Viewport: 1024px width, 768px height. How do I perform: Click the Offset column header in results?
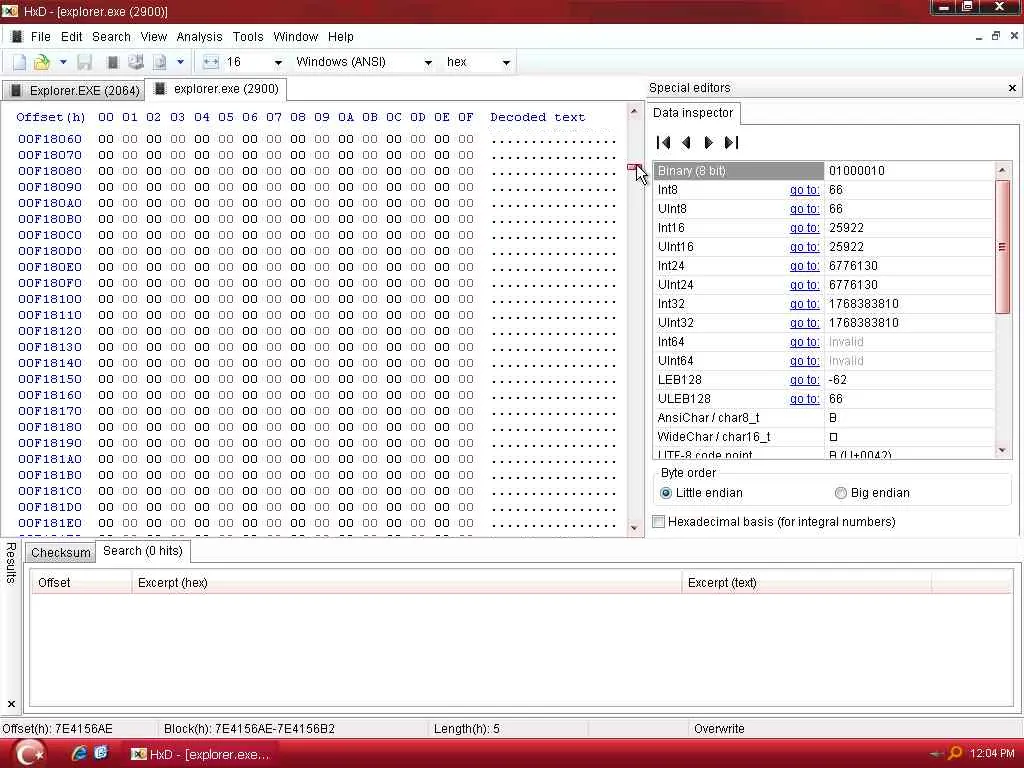coord(82,583)
